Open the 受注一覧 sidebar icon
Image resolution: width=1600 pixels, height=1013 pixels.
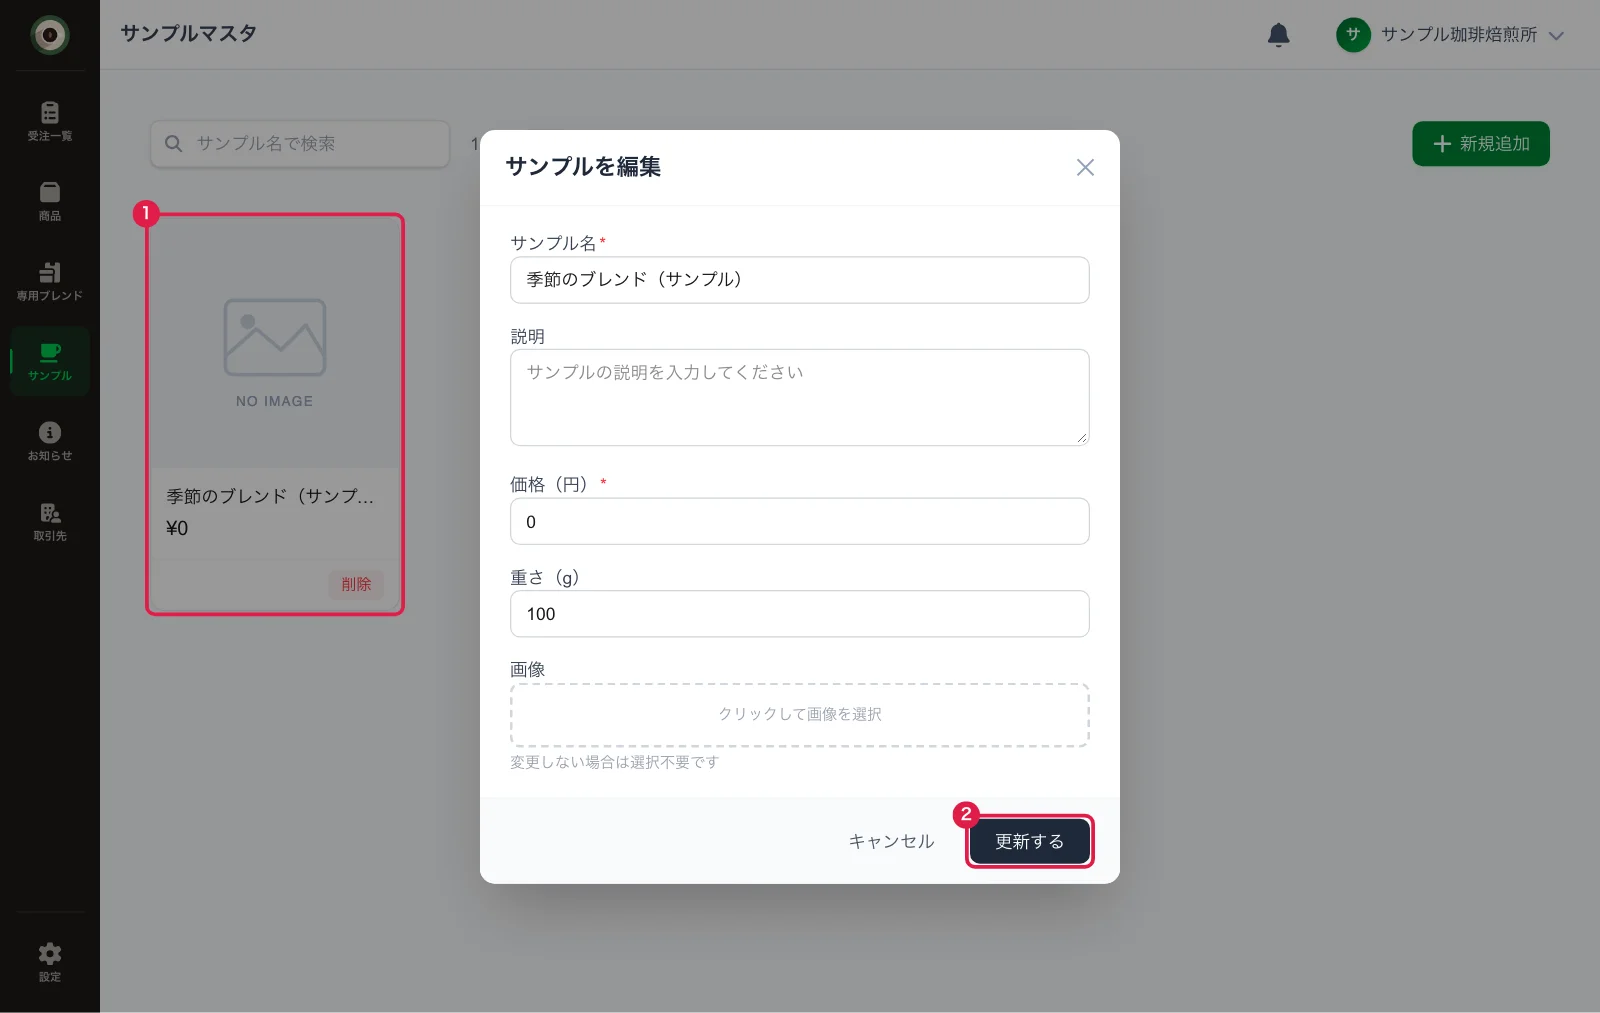50,121
